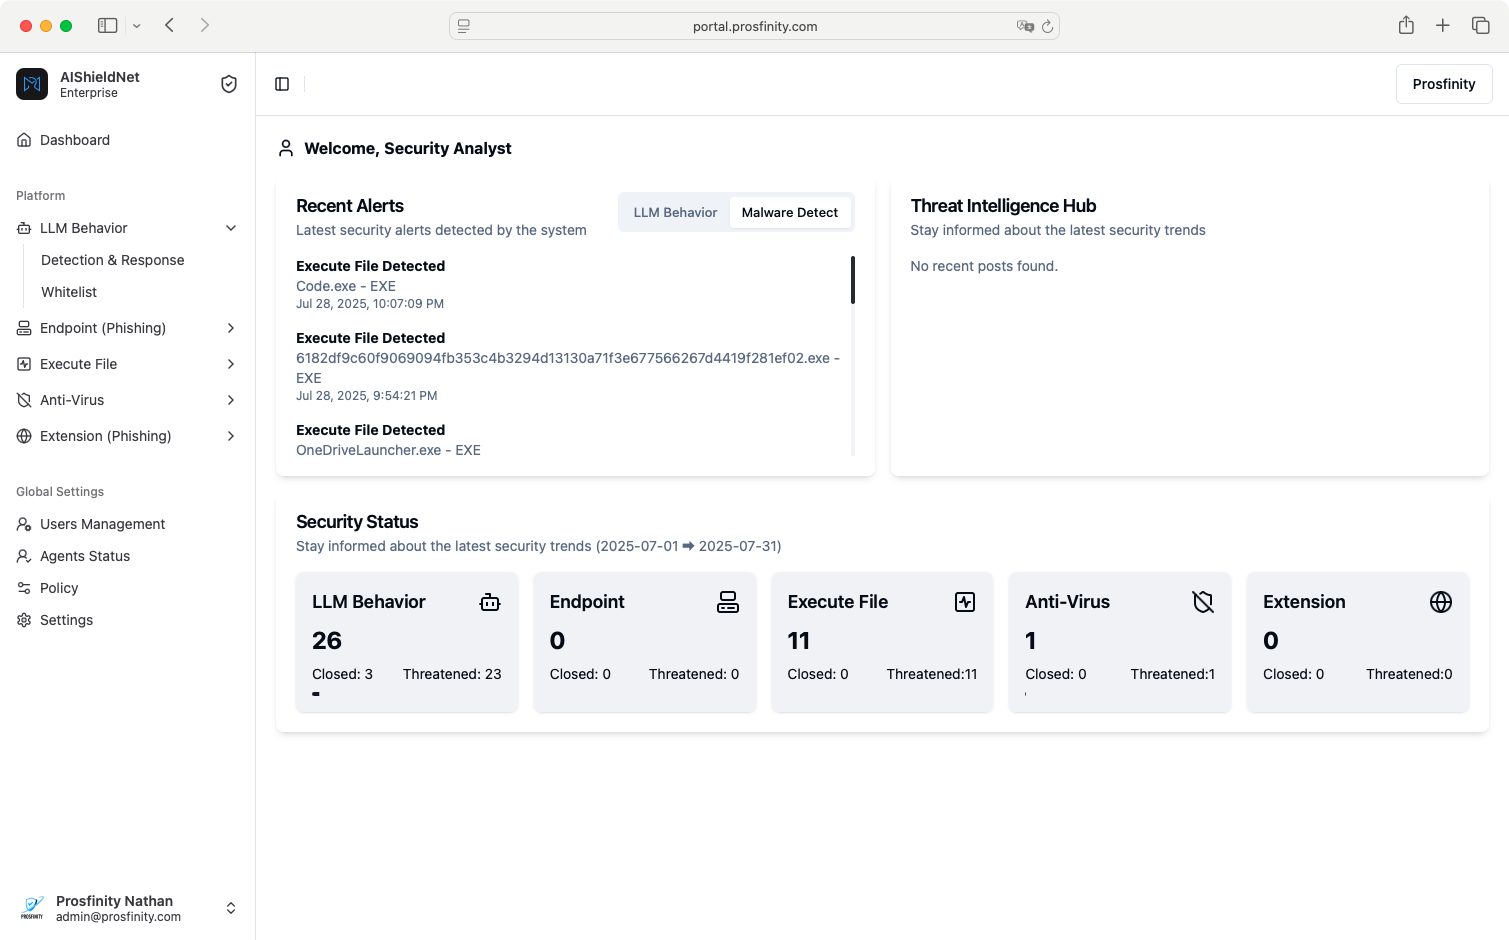Screen dimensions: 1509x940
Task: Expand the Anti-Virus sidebar chevron
Action: coord(231,400)
